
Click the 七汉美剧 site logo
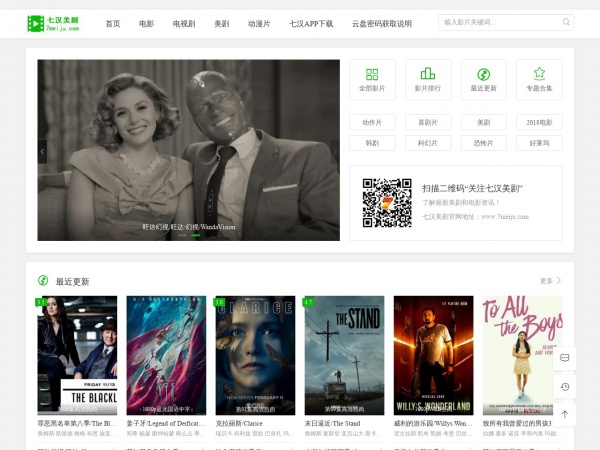coord(53,24)
